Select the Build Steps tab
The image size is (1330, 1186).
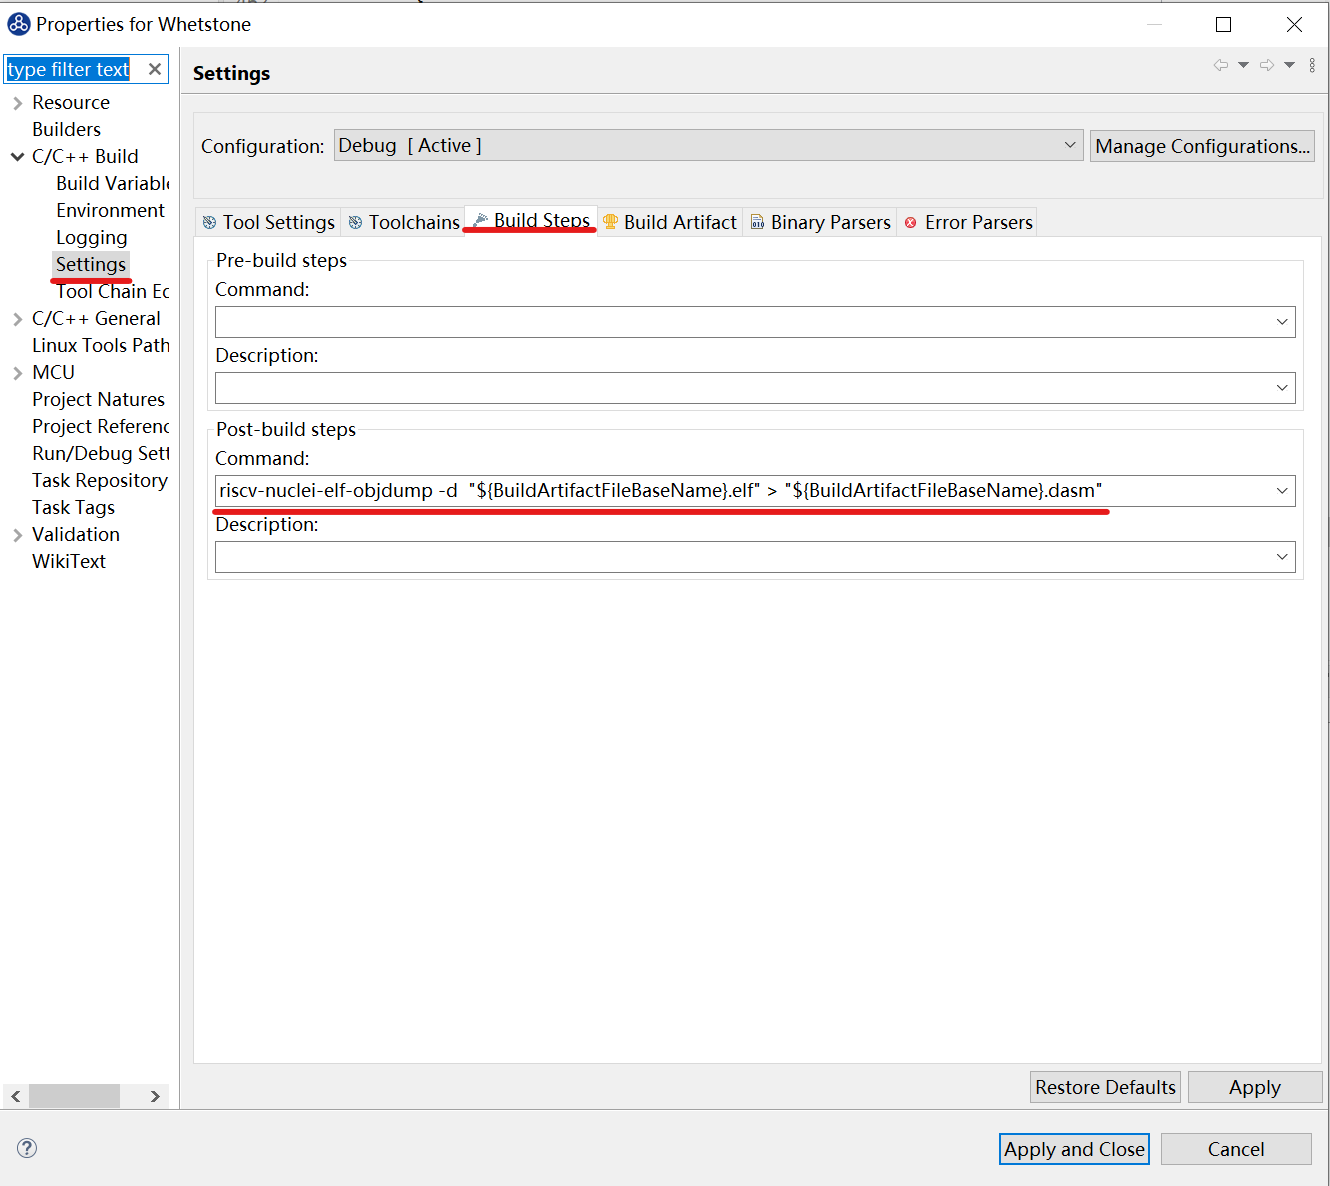pyautogui.click(x=531, y=220)
